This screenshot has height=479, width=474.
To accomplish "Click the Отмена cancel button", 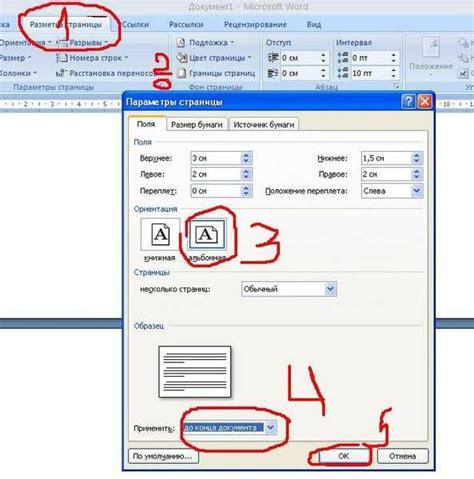I will [x=402, y=456].
